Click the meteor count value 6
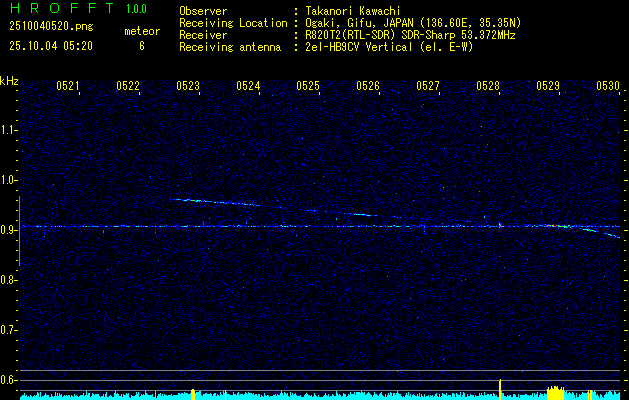The image size is (629, 400). click(141, 46)
